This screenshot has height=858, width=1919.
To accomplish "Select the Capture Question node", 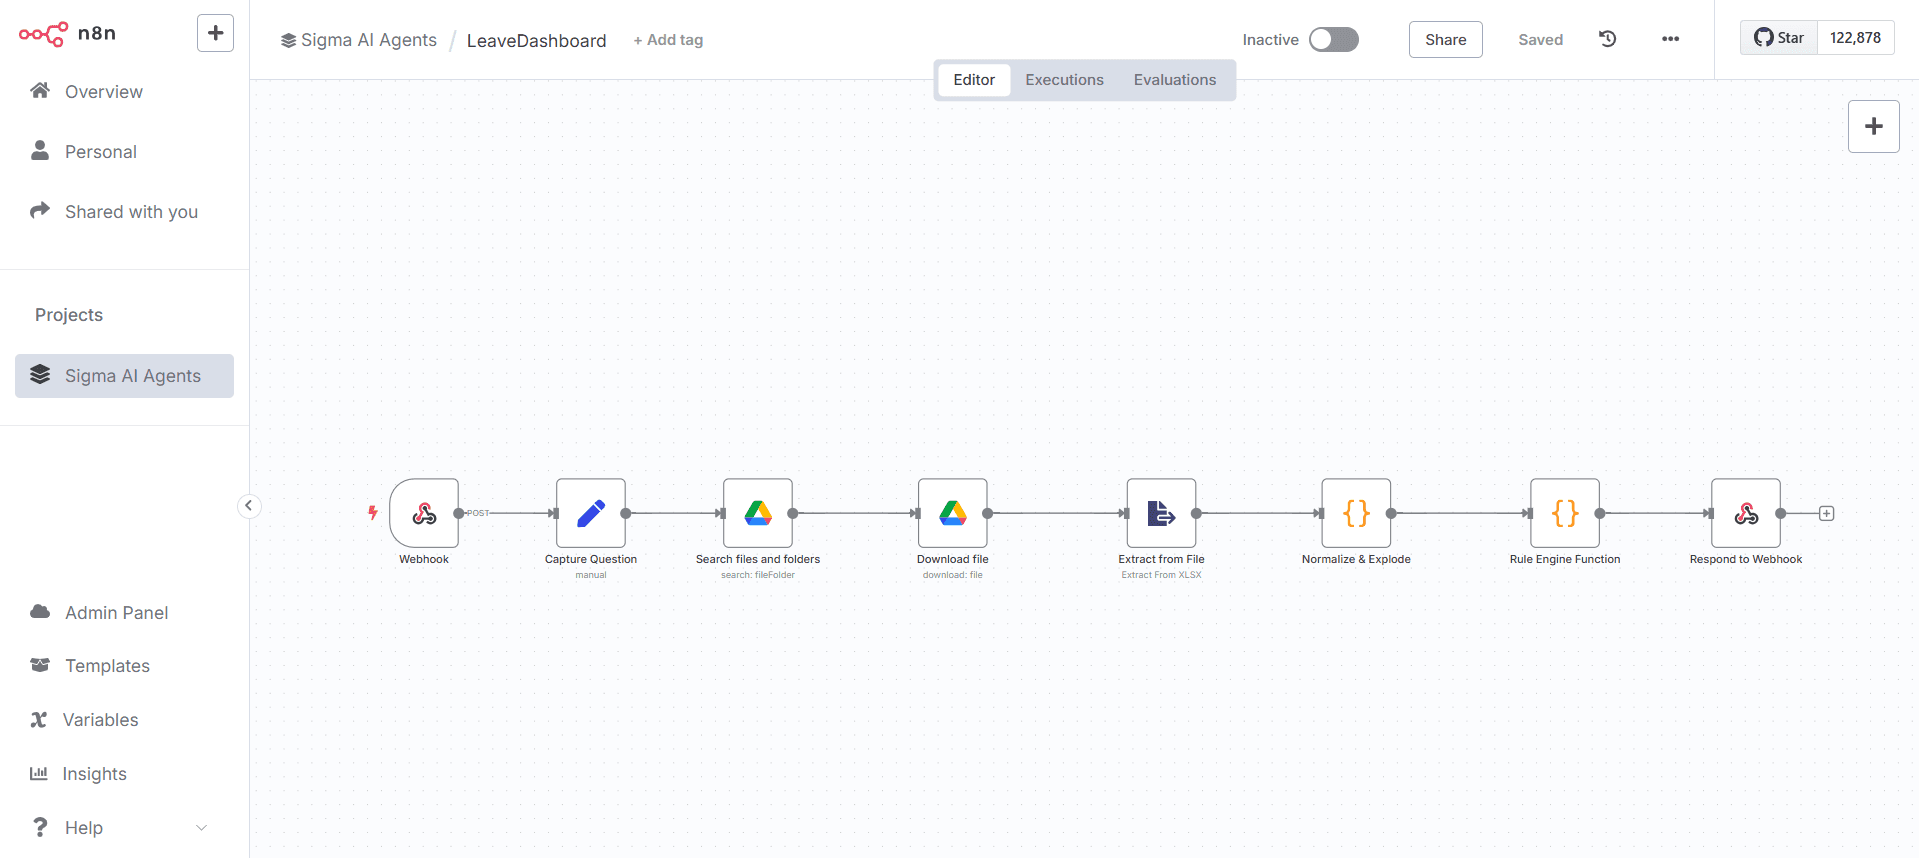I will [591, 513].
